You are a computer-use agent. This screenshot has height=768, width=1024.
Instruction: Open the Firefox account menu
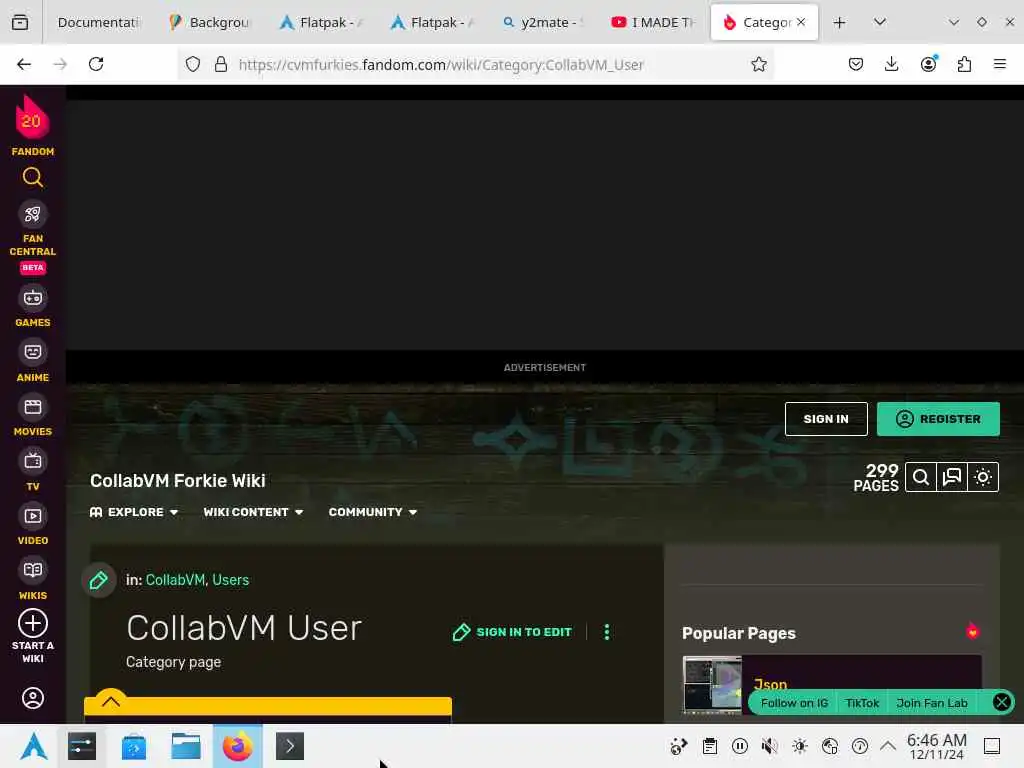(928, 64)
